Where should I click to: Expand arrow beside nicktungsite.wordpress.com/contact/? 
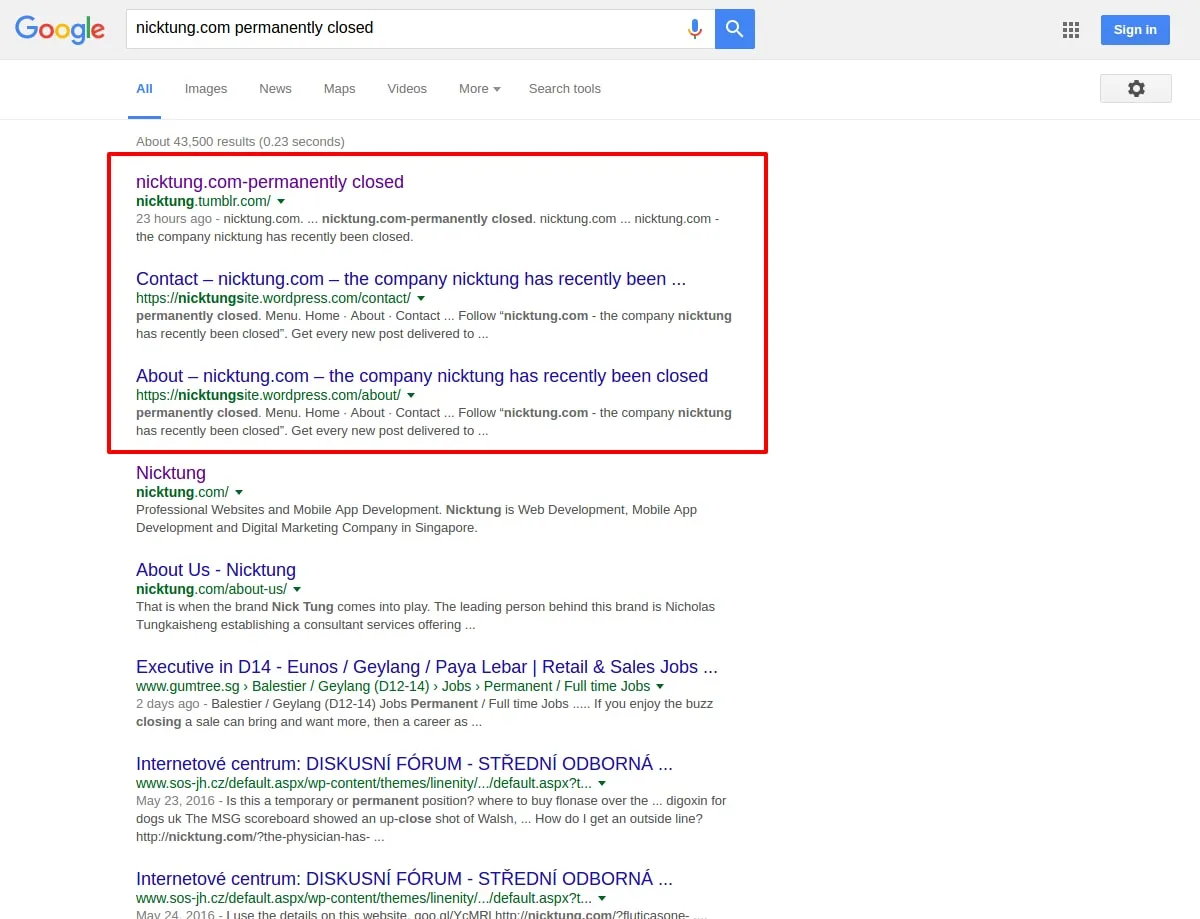pos(421,299)
